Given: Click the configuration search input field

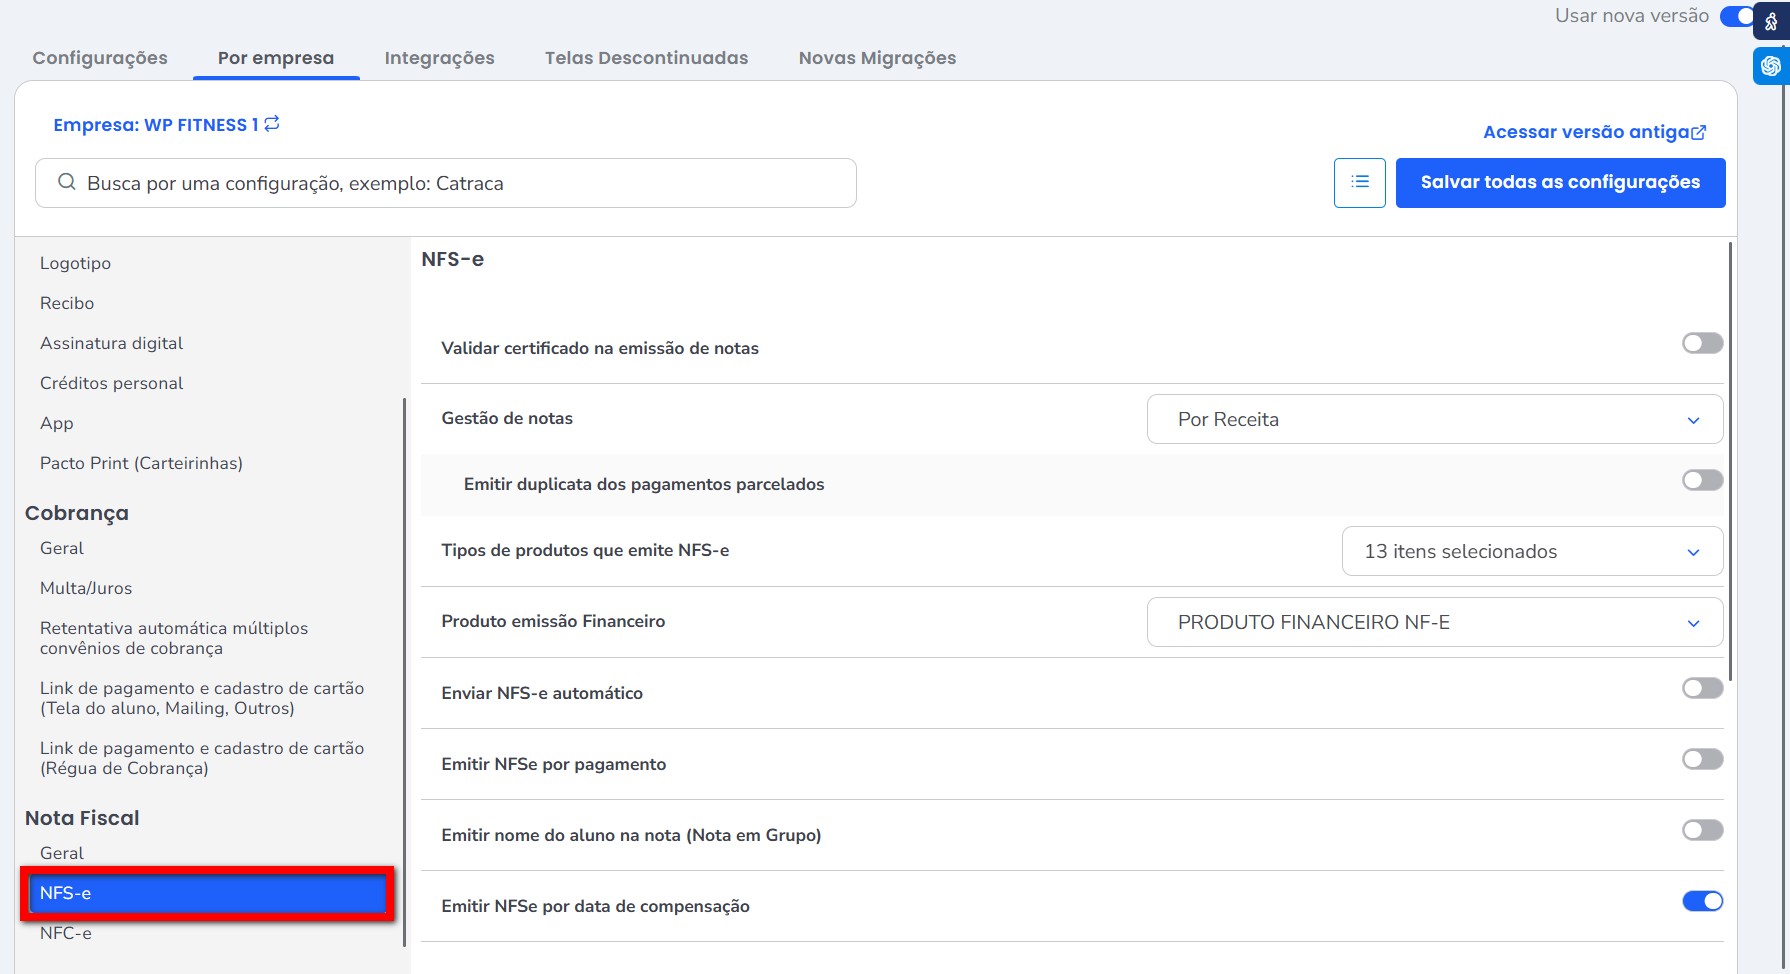Looking at the screenshot, I should point(460,184).
